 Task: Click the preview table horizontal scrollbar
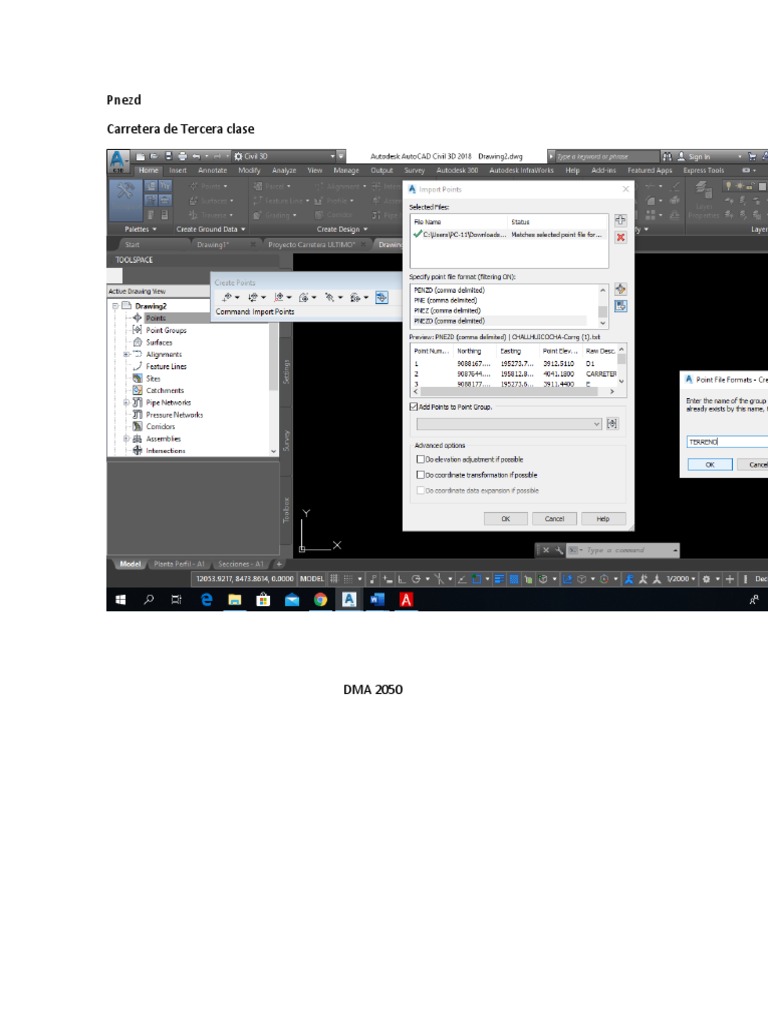click(514, 391)
